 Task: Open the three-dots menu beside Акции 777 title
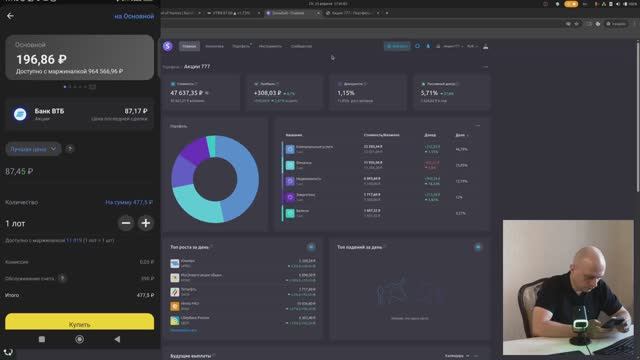click(x=485, y=67)
